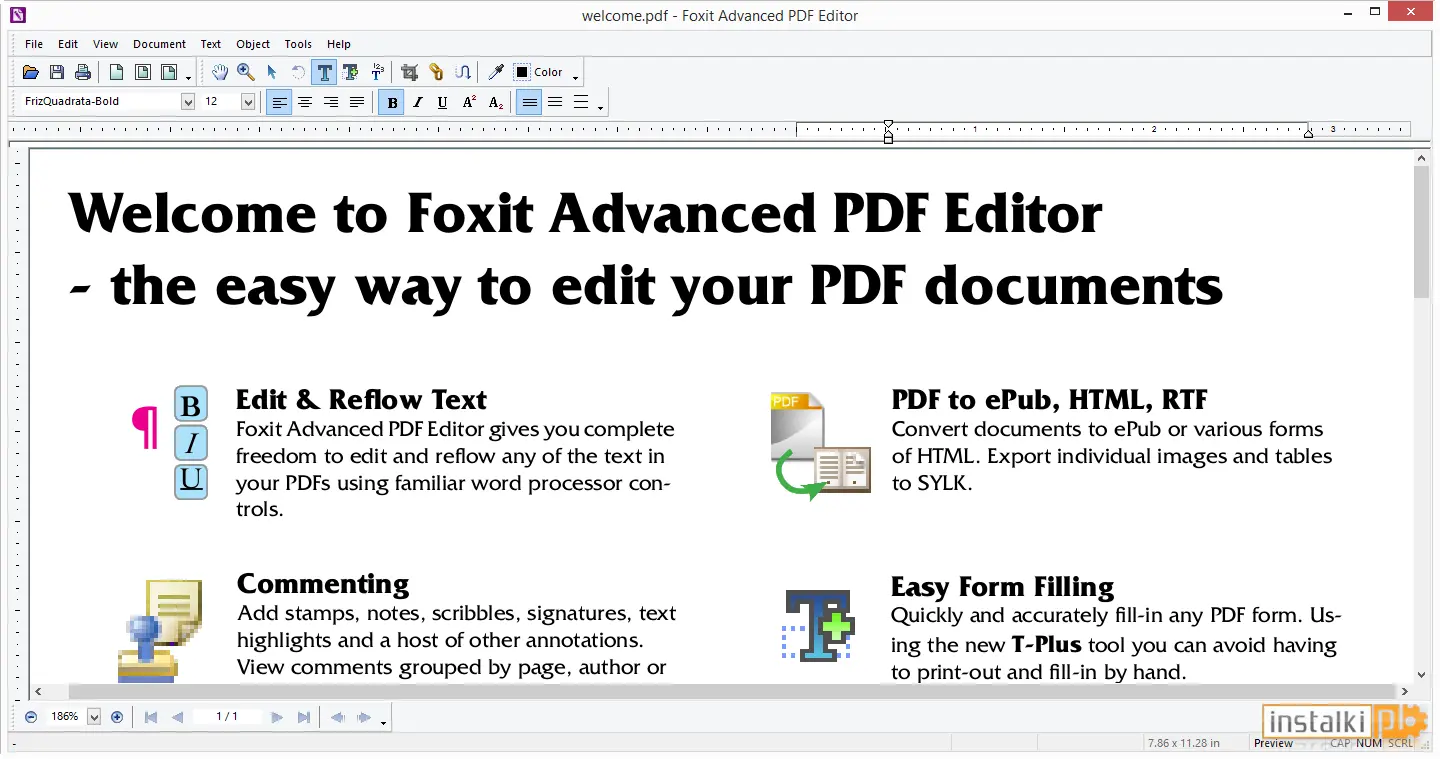Select the Hand pan tool
The width and height of the screenshot is (1440, 759).
click(x=220, y=72)
